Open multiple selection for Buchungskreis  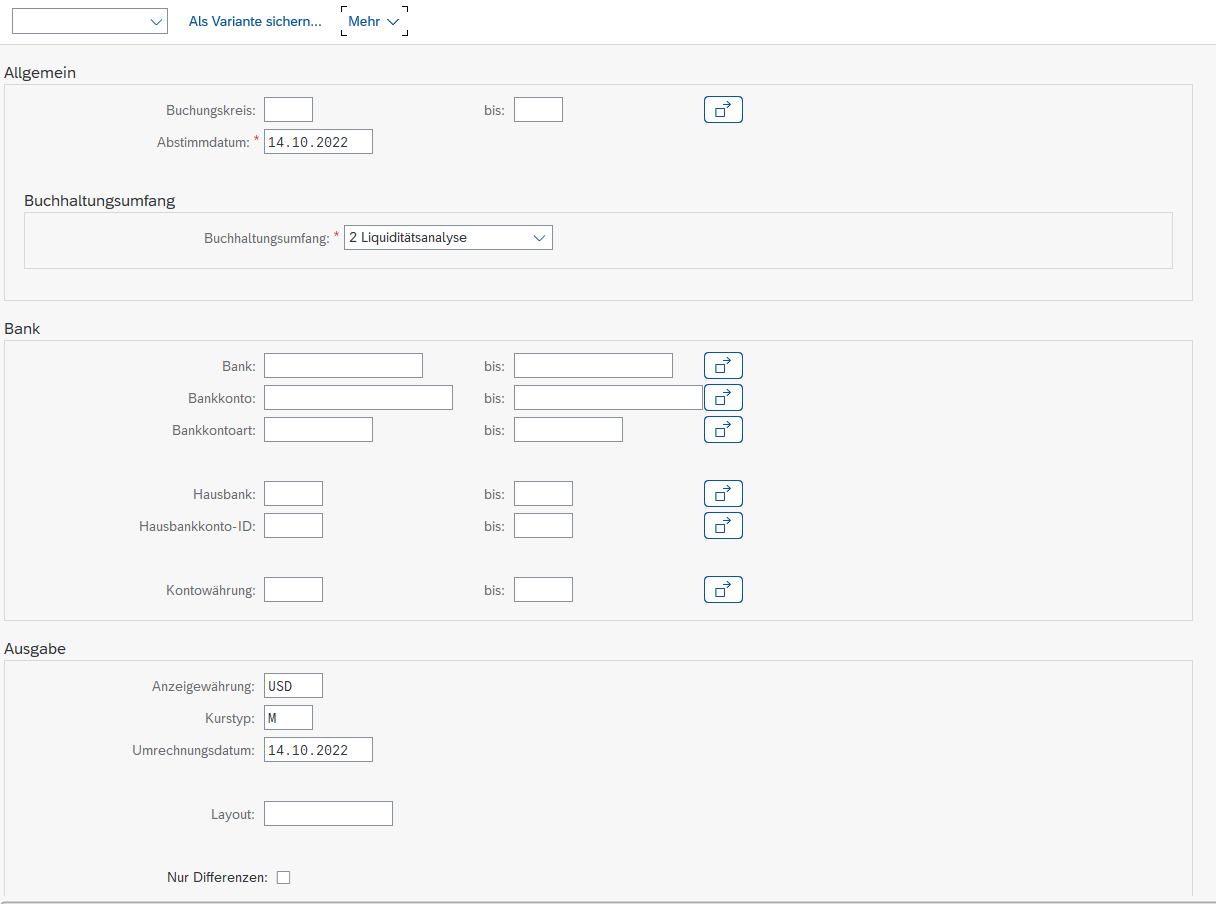point(723,110)
